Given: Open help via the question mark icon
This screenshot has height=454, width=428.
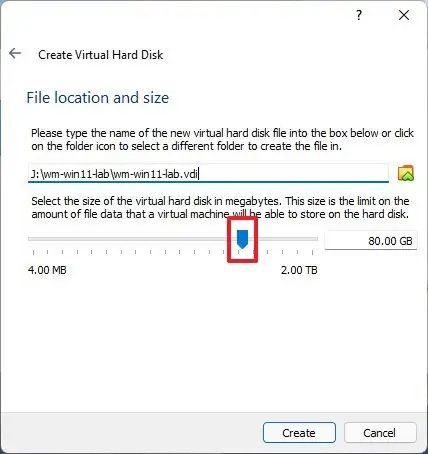Looking at the screenshot, I should pyautogui.click(x=359, y=15).
